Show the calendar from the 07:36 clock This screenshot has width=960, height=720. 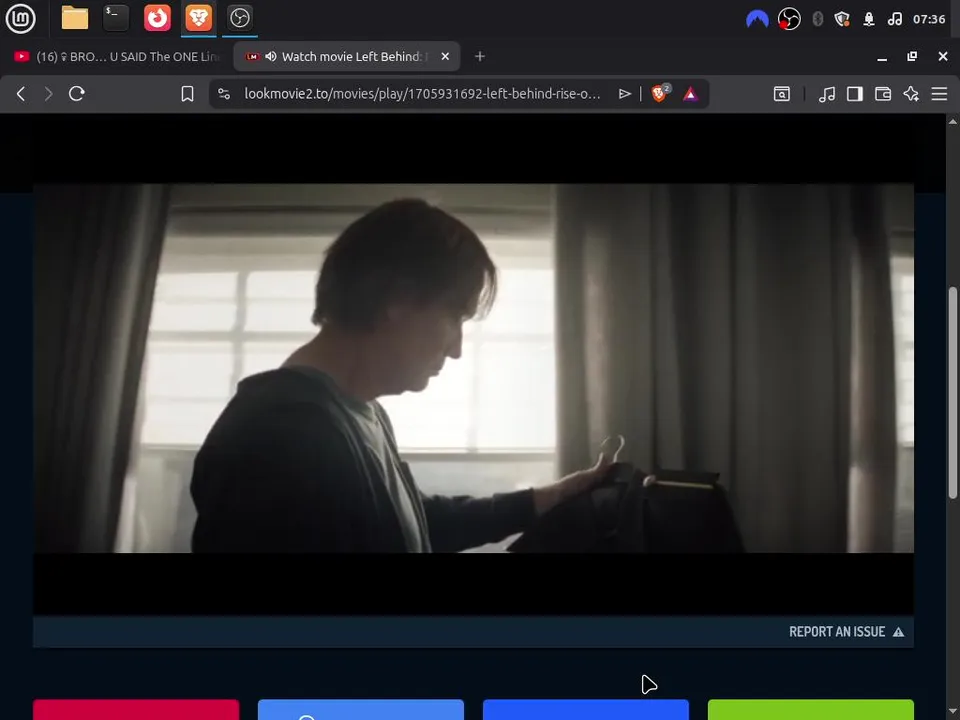tap(929, 19)
